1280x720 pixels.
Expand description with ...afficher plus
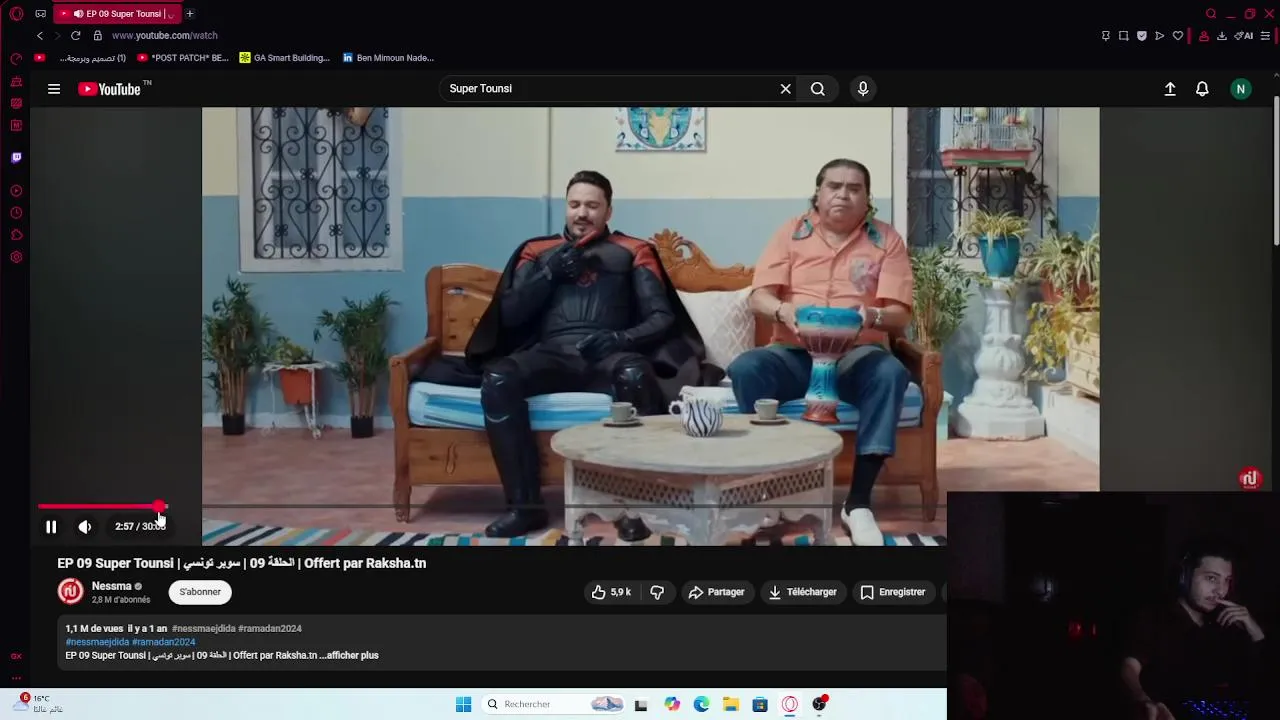(349, 656)
